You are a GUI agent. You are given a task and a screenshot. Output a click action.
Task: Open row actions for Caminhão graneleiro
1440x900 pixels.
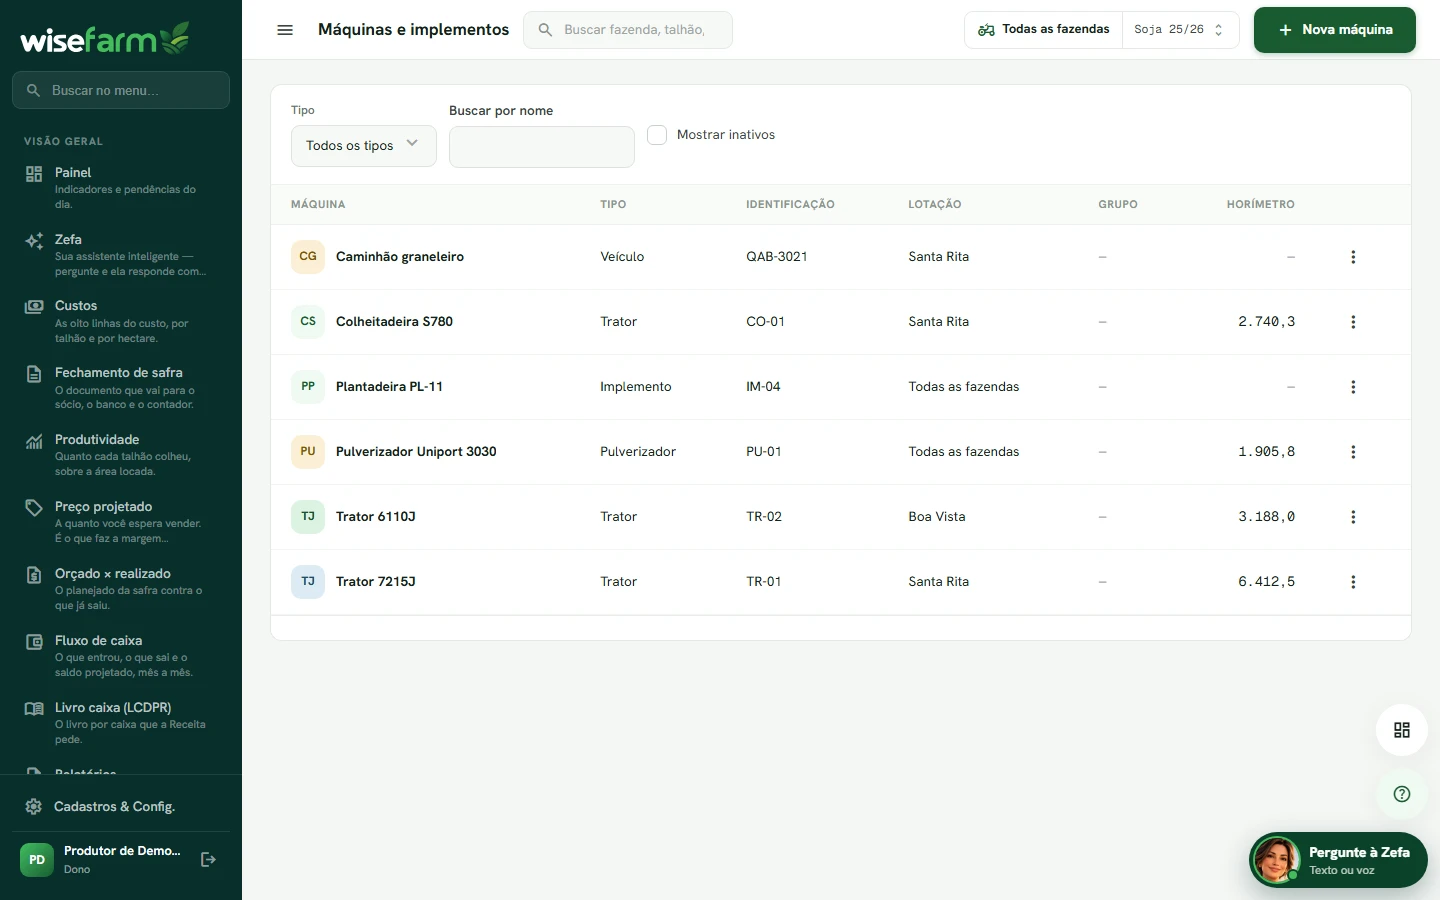[1353, 257]
